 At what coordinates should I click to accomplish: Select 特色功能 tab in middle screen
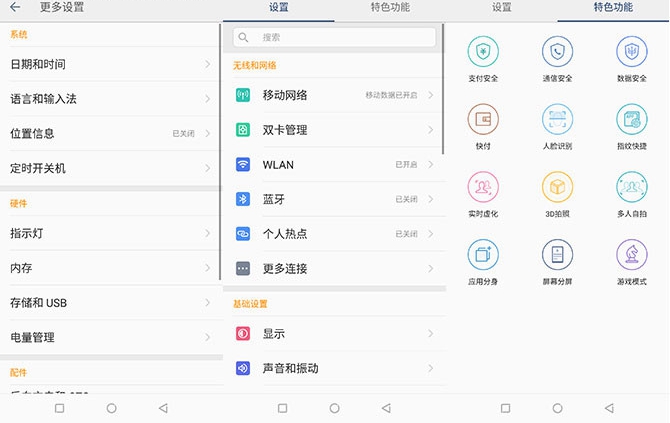[390, 8]
